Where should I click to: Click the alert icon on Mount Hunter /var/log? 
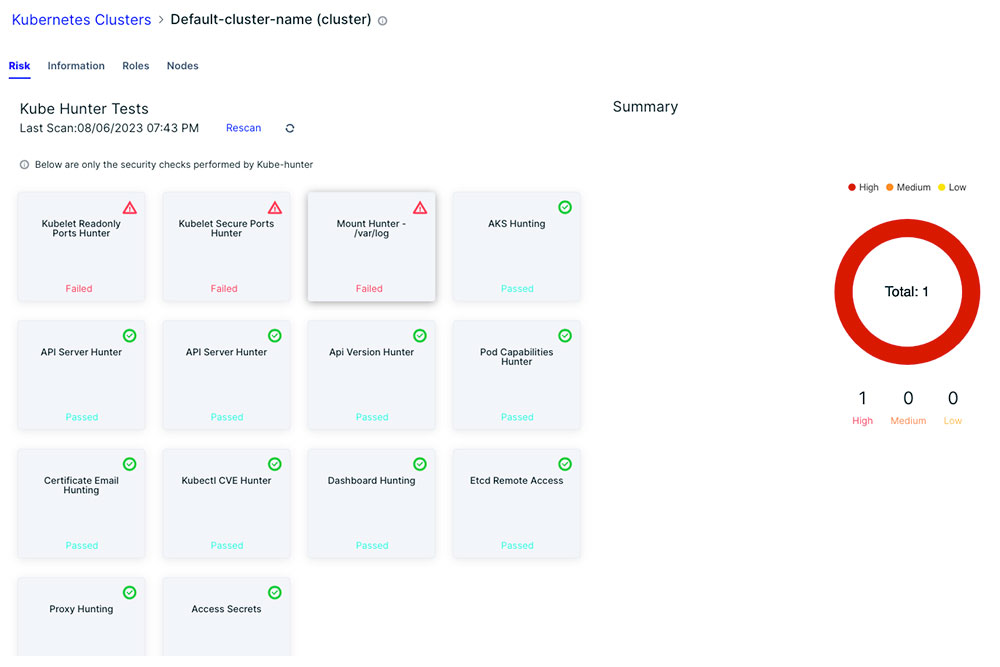[x=420, y=208]
